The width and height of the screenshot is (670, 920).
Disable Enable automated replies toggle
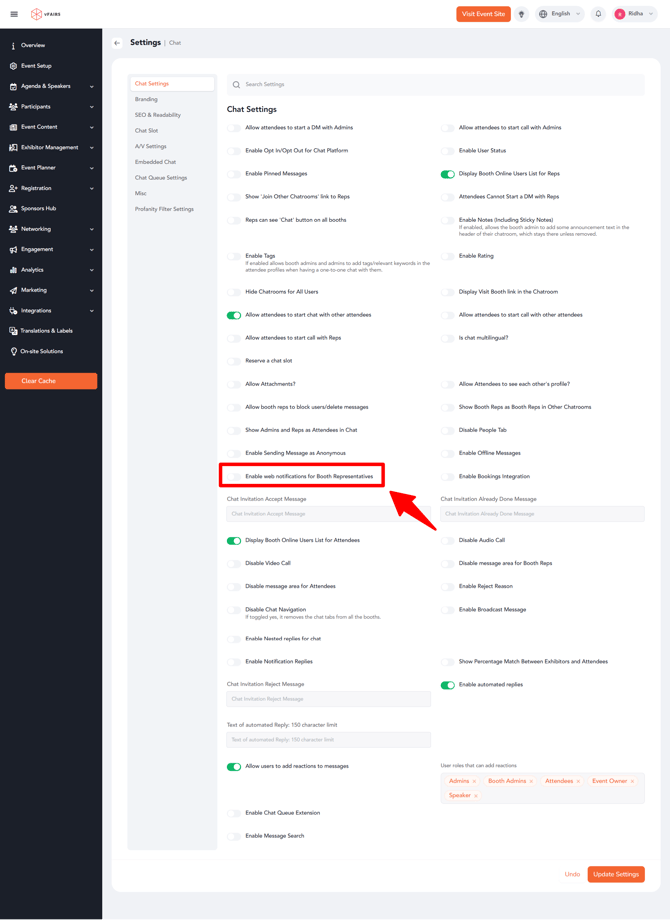tap(447, 685)
